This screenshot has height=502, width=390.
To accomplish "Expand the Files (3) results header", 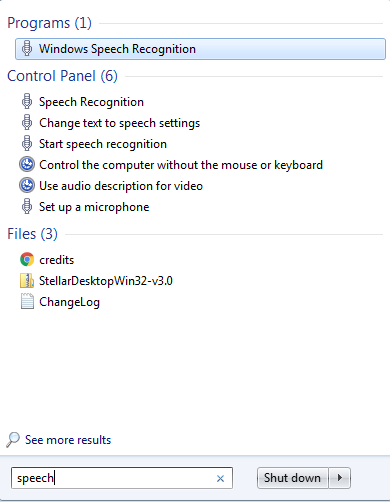I will (x=32, y=234).
